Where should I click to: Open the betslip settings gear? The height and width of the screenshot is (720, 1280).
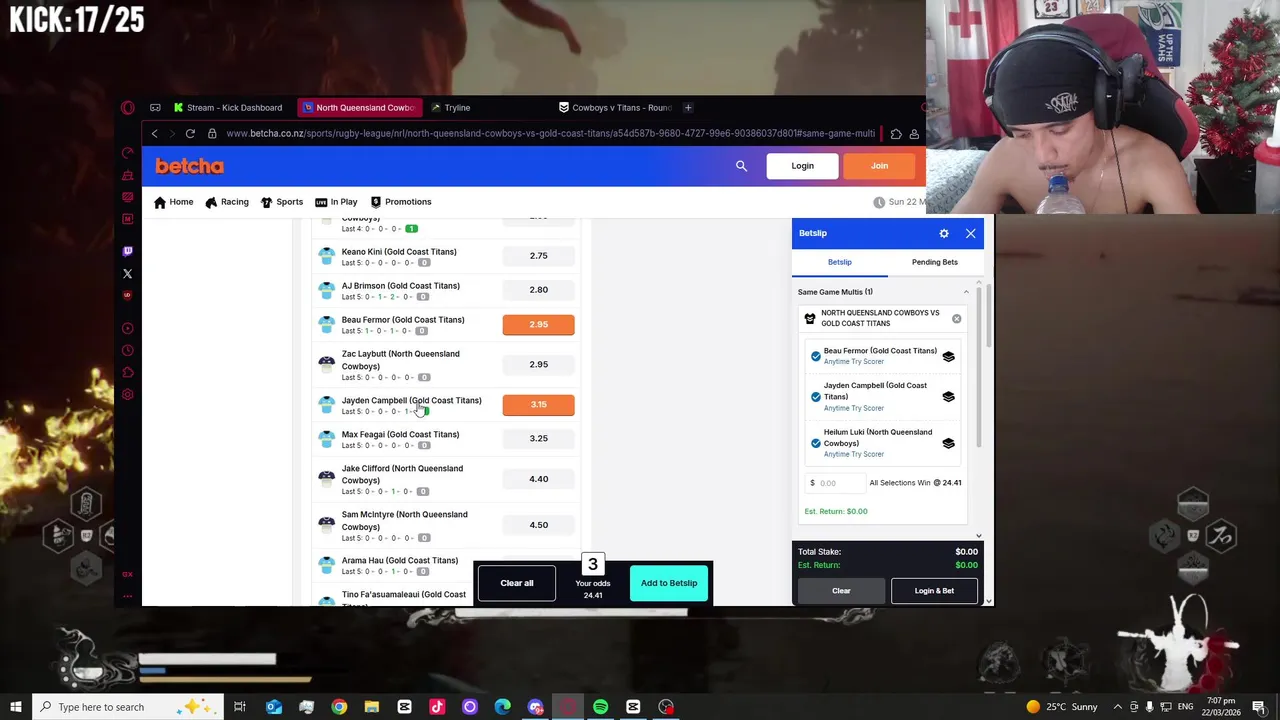click(x=944, y=233)
